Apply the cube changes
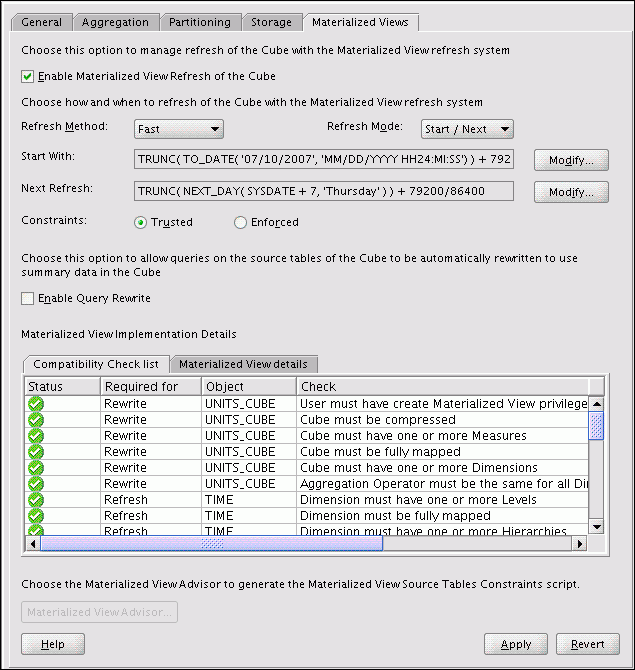 click(x=516, y=644)
